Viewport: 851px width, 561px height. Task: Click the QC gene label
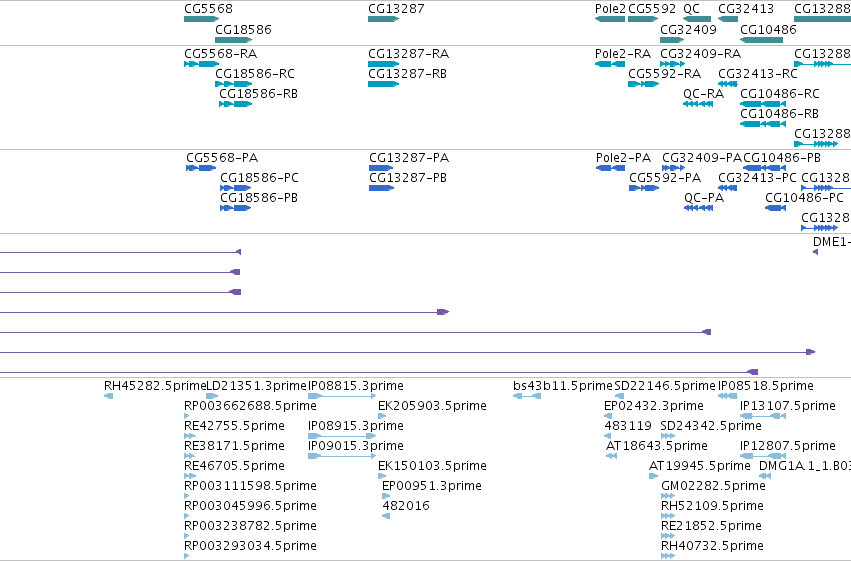coord(691,9)
